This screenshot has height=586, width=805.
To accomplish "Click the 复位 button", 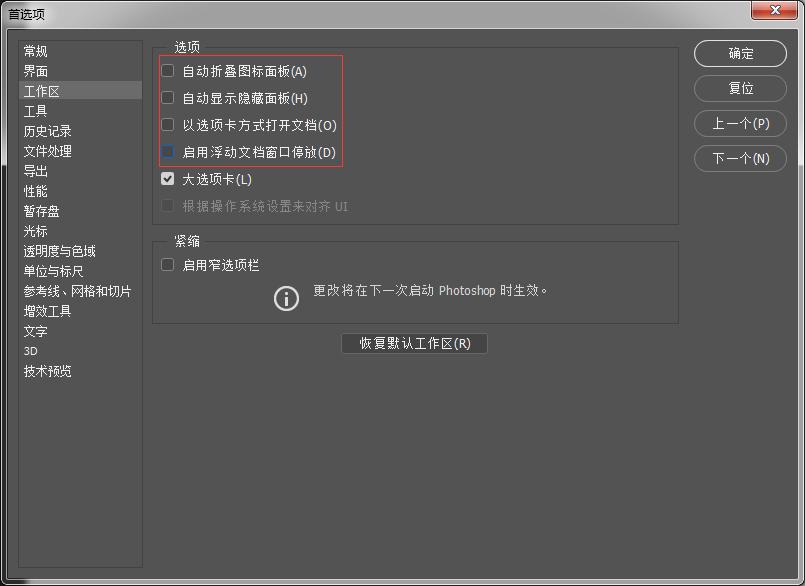I will 740,88.
